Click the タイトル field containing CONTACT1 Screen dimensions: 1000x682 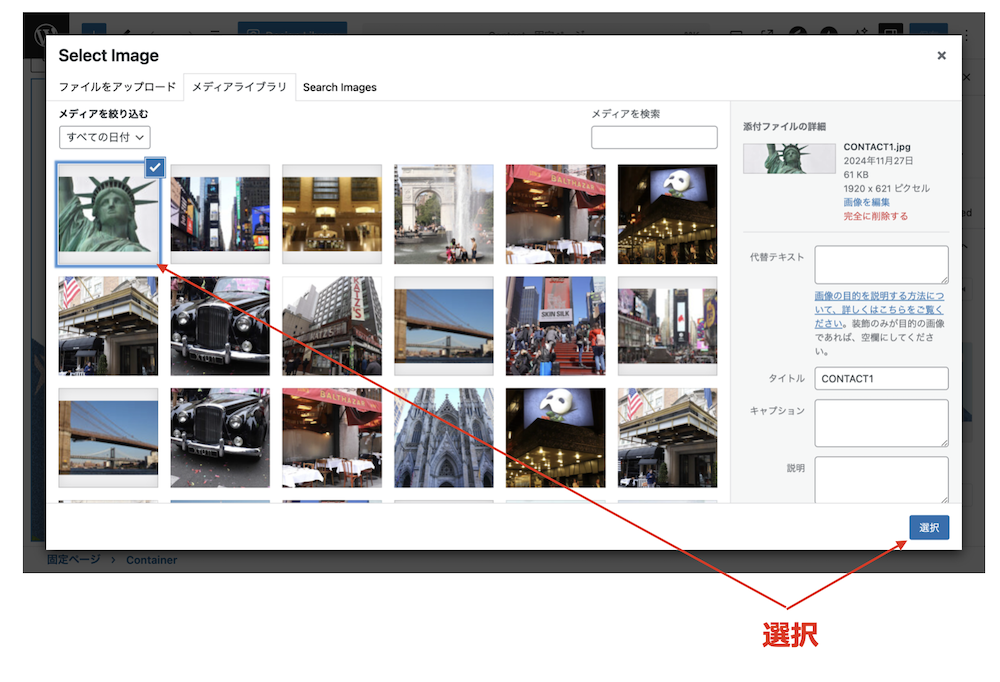pyautogui.click(x=881, y=379)
